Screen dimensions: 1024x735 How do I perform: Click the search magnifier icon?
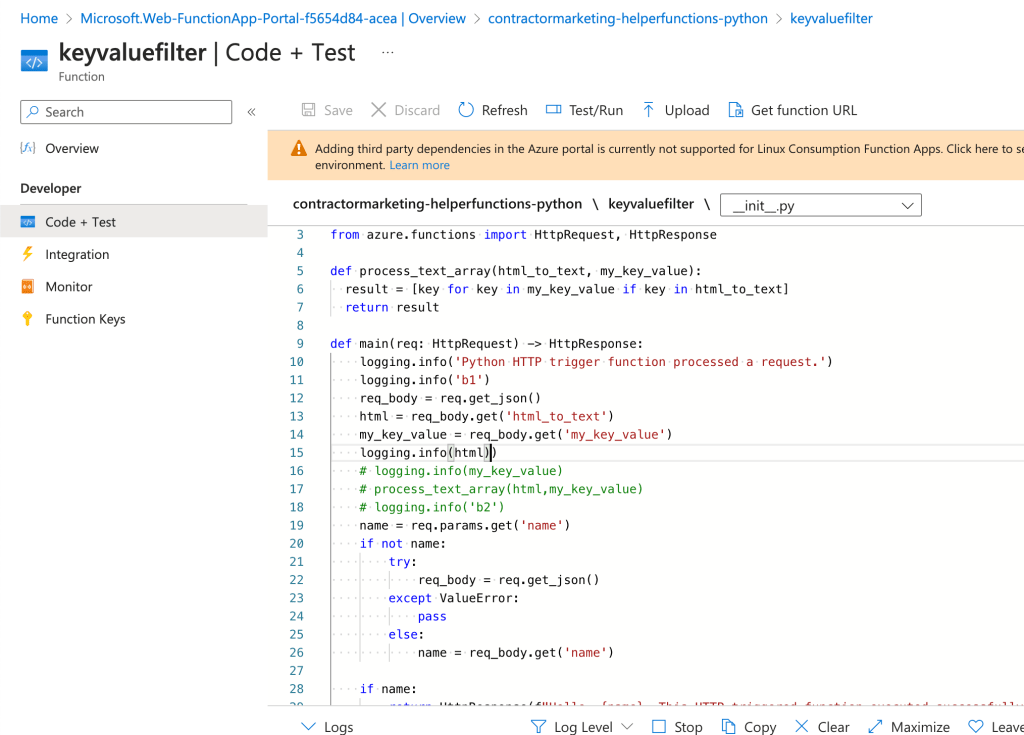(x=33, y=112)
